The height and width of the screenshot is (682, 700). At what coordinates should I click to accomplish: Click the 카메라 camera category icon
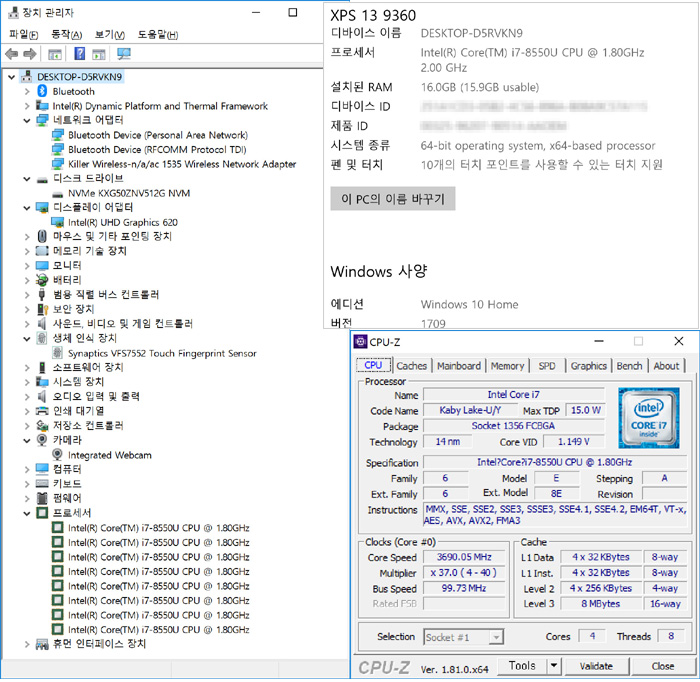(42, 440)
